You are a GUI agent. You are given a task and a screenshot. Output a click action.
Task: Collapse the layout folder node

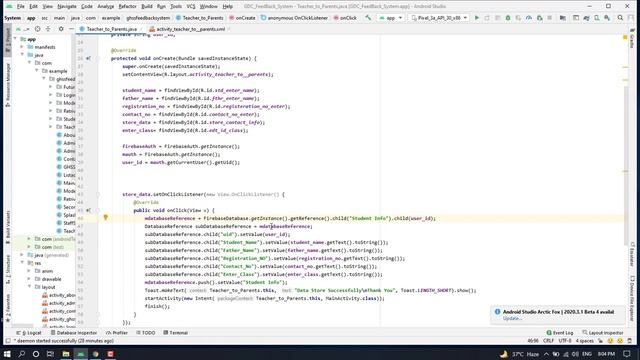tap(29, 287)
